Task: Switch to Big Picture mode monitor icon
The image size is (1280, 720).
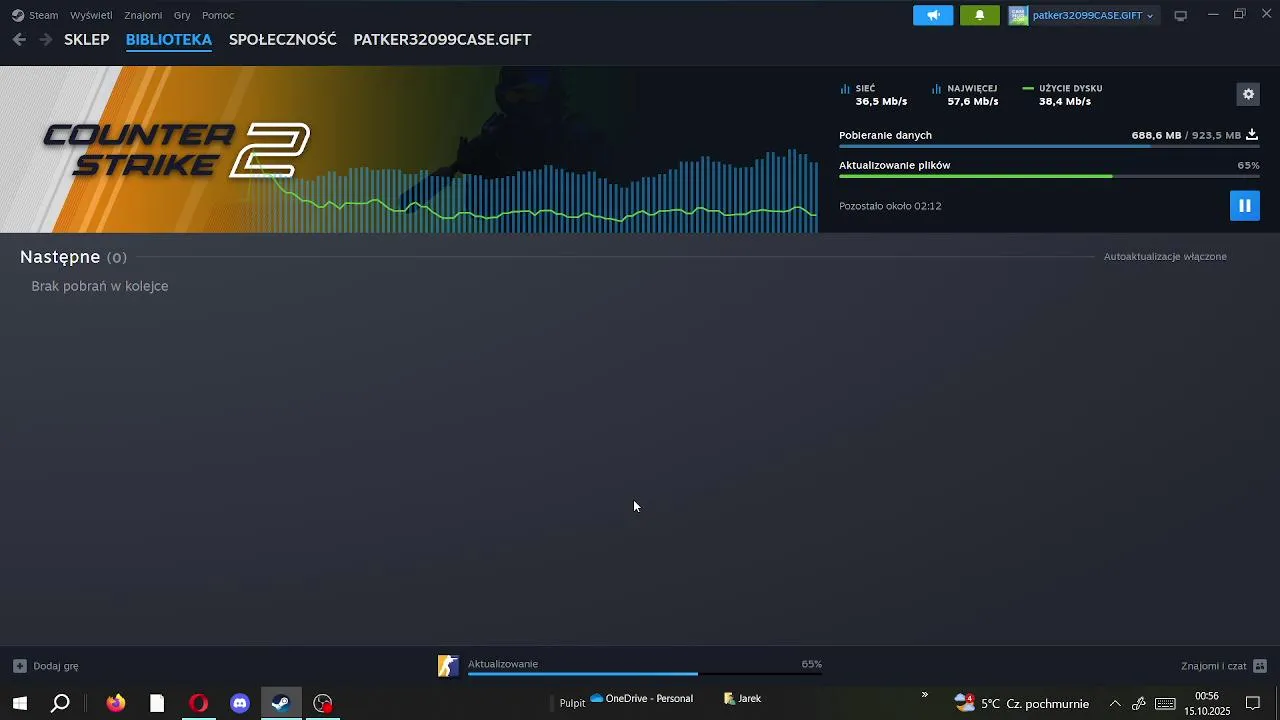Action: pyautogui.click(x=1181, y=15)
